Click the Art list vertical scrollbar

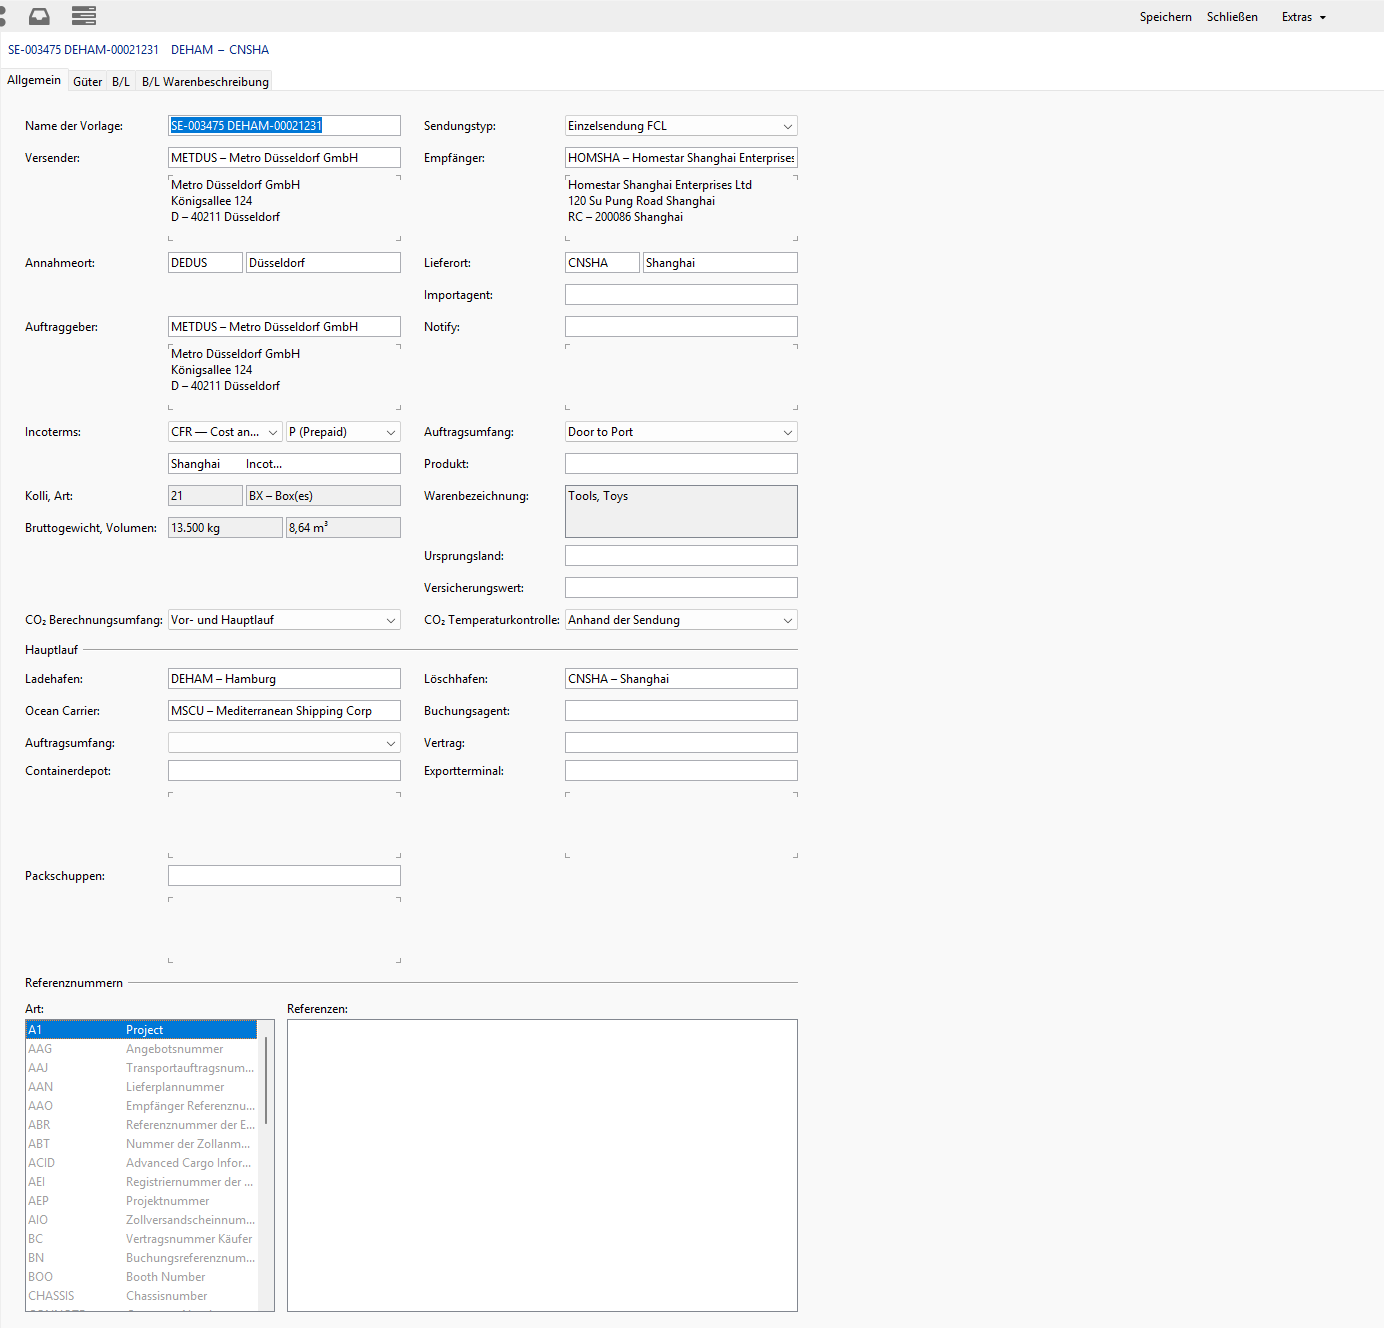[x=266, y=1080]
